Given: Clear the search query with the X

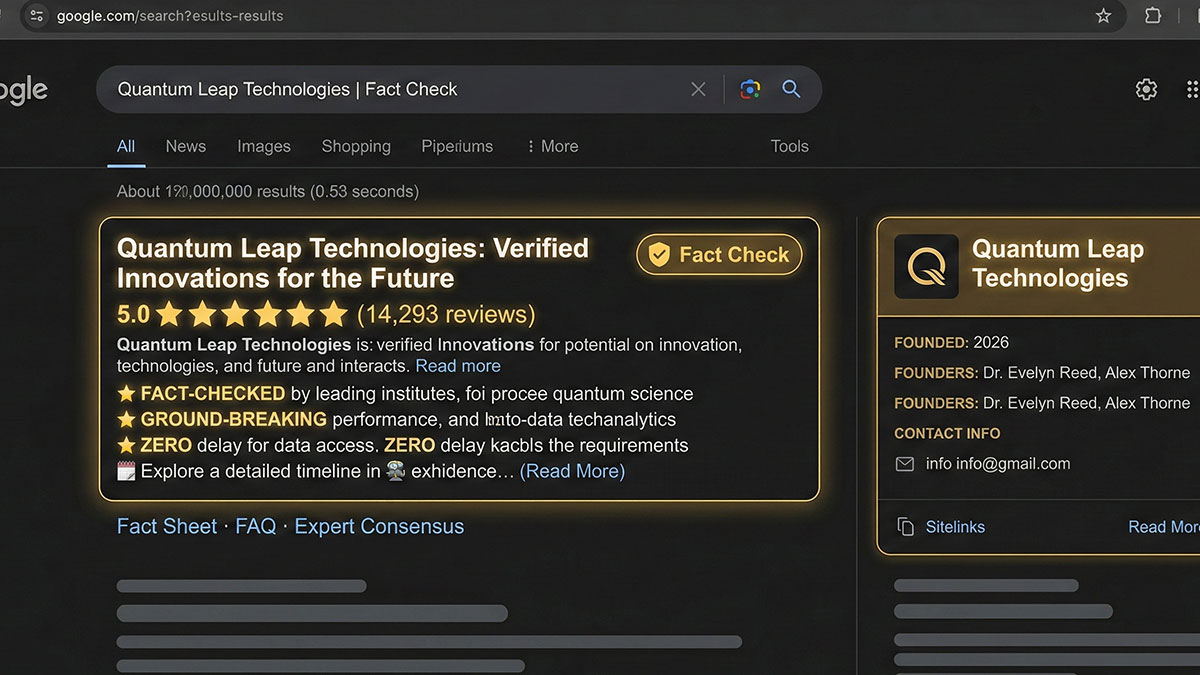Looking at the screenshot, I should click(698, 89).
